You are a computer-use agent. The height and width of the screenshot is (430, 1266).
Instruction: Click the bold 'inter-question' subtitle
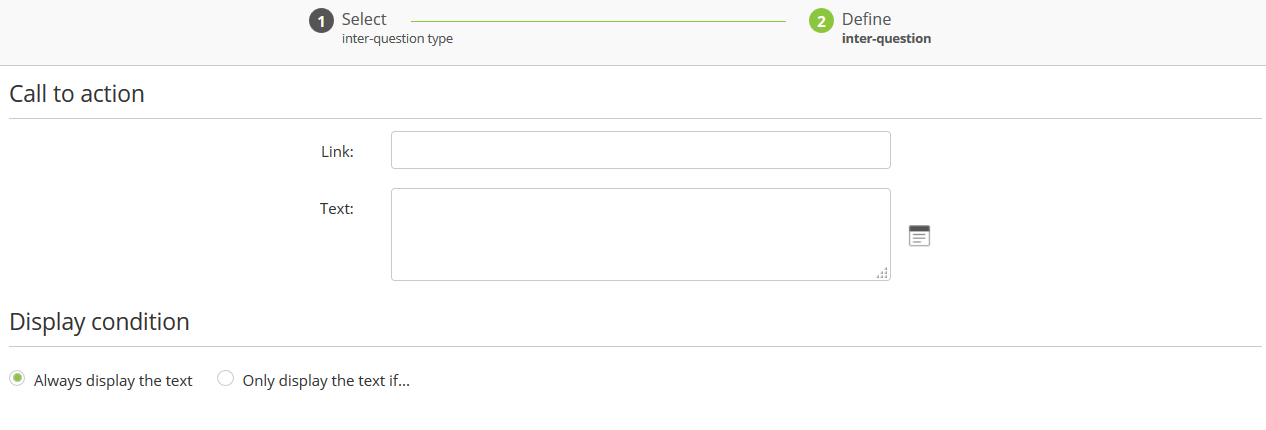tap(886, 39)
